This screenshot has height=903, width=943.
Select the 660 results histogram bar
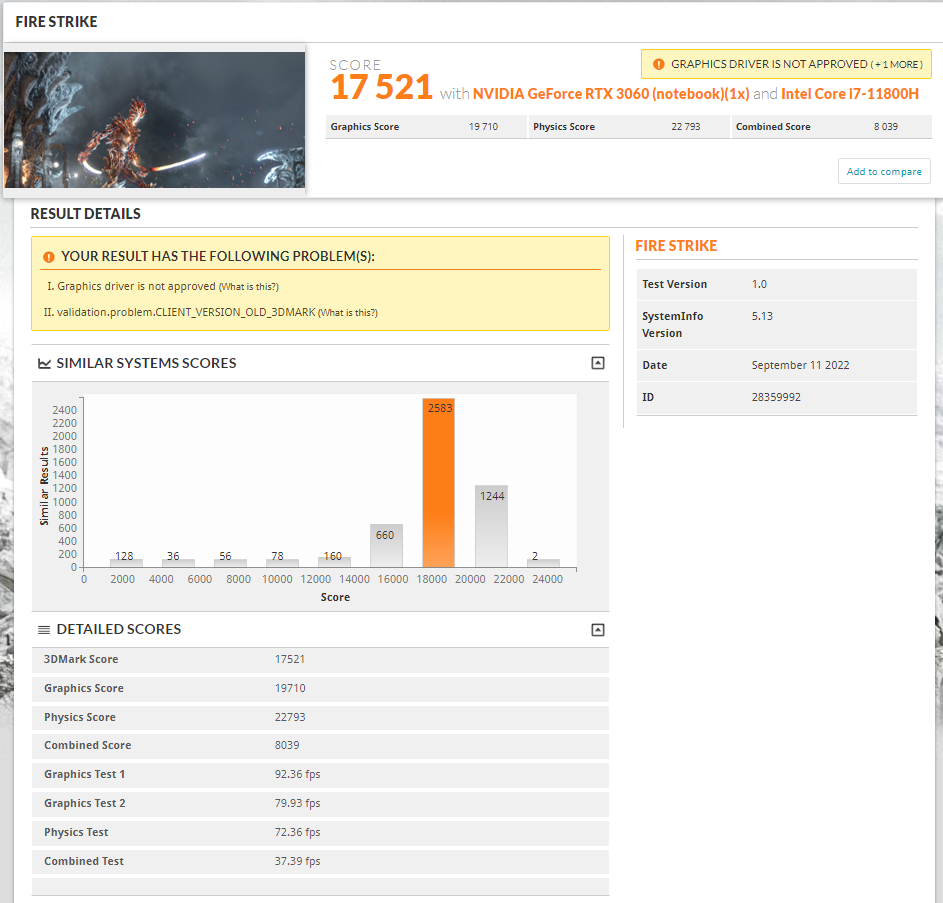386,545
